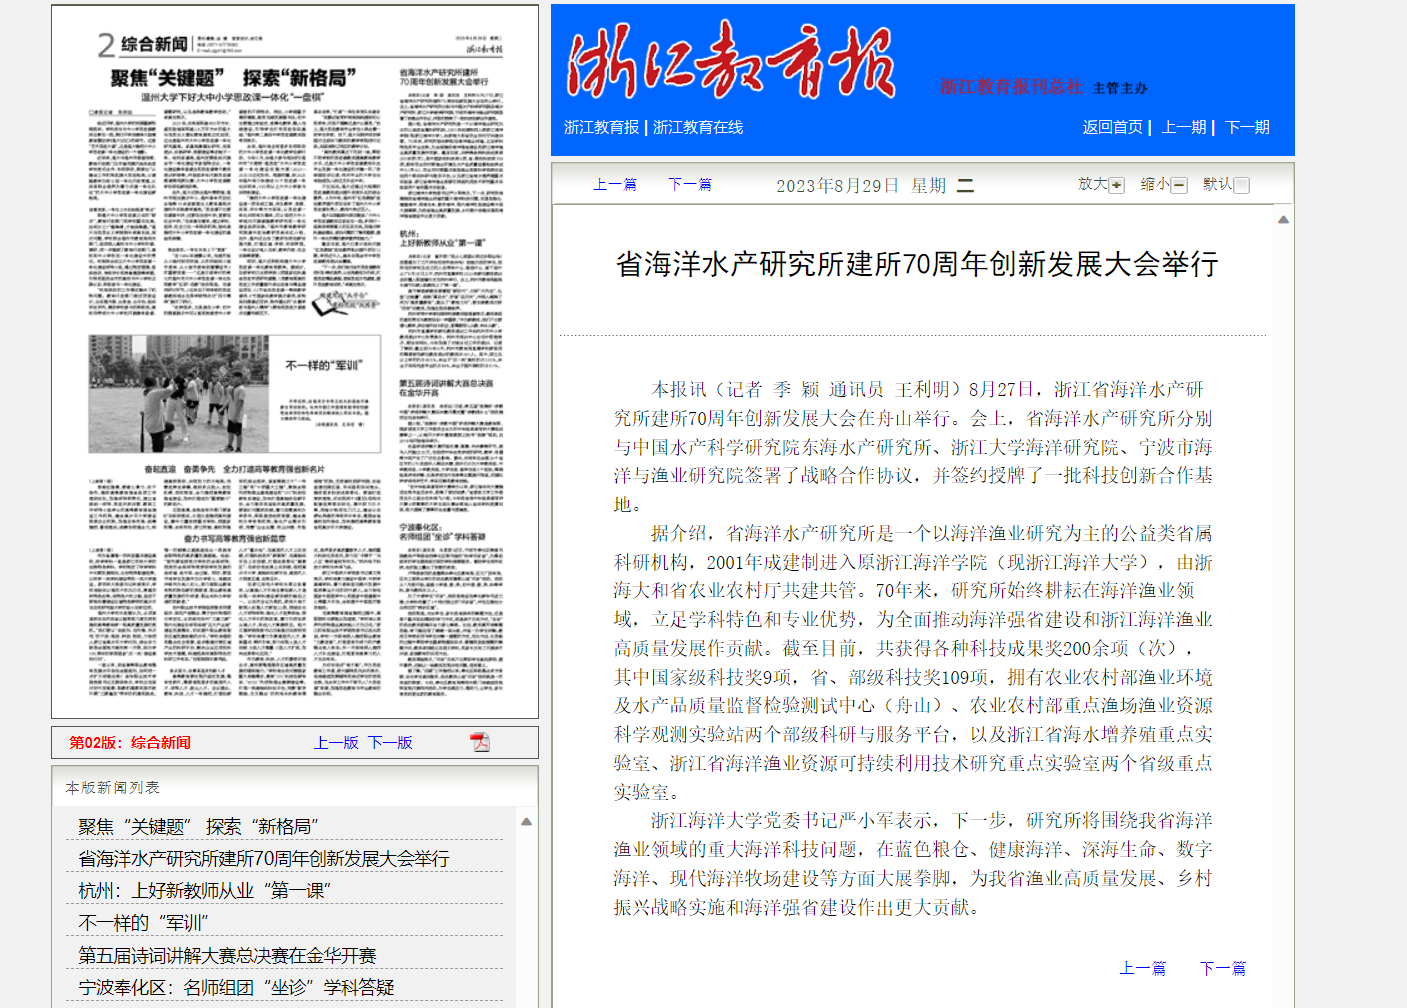The height and width of the screenshot is (1008, 1407).
Task: Open article 宁波奉化区：名师组团“坐诊”学科答疑
Action: [x=236, y=987]
